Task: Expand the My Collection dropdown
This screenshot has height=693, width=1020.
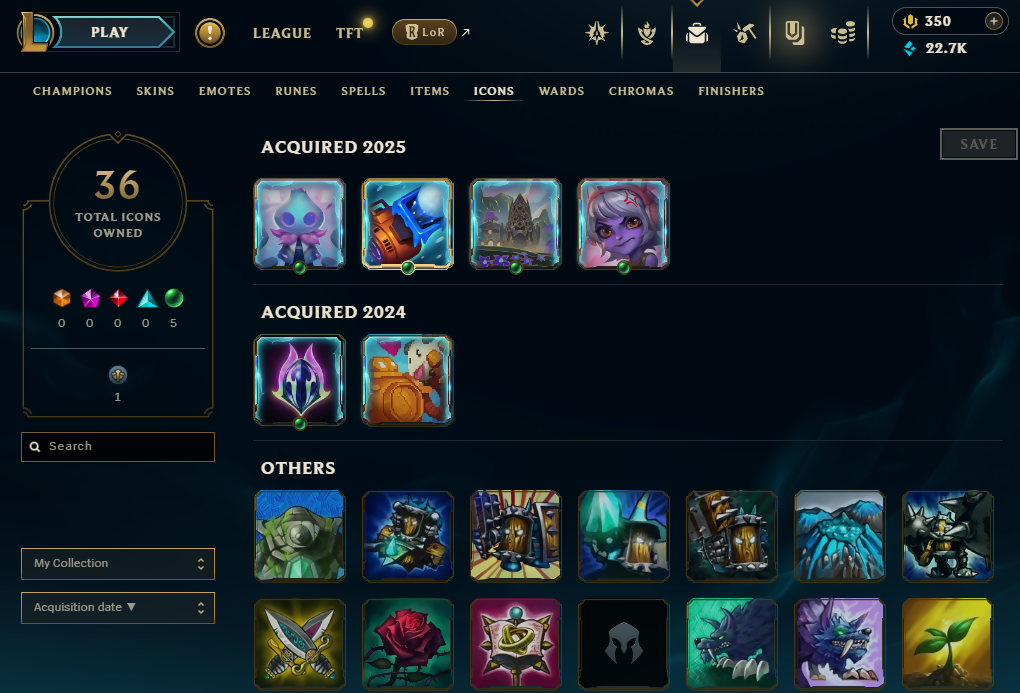Action: [x=118, y=564]
